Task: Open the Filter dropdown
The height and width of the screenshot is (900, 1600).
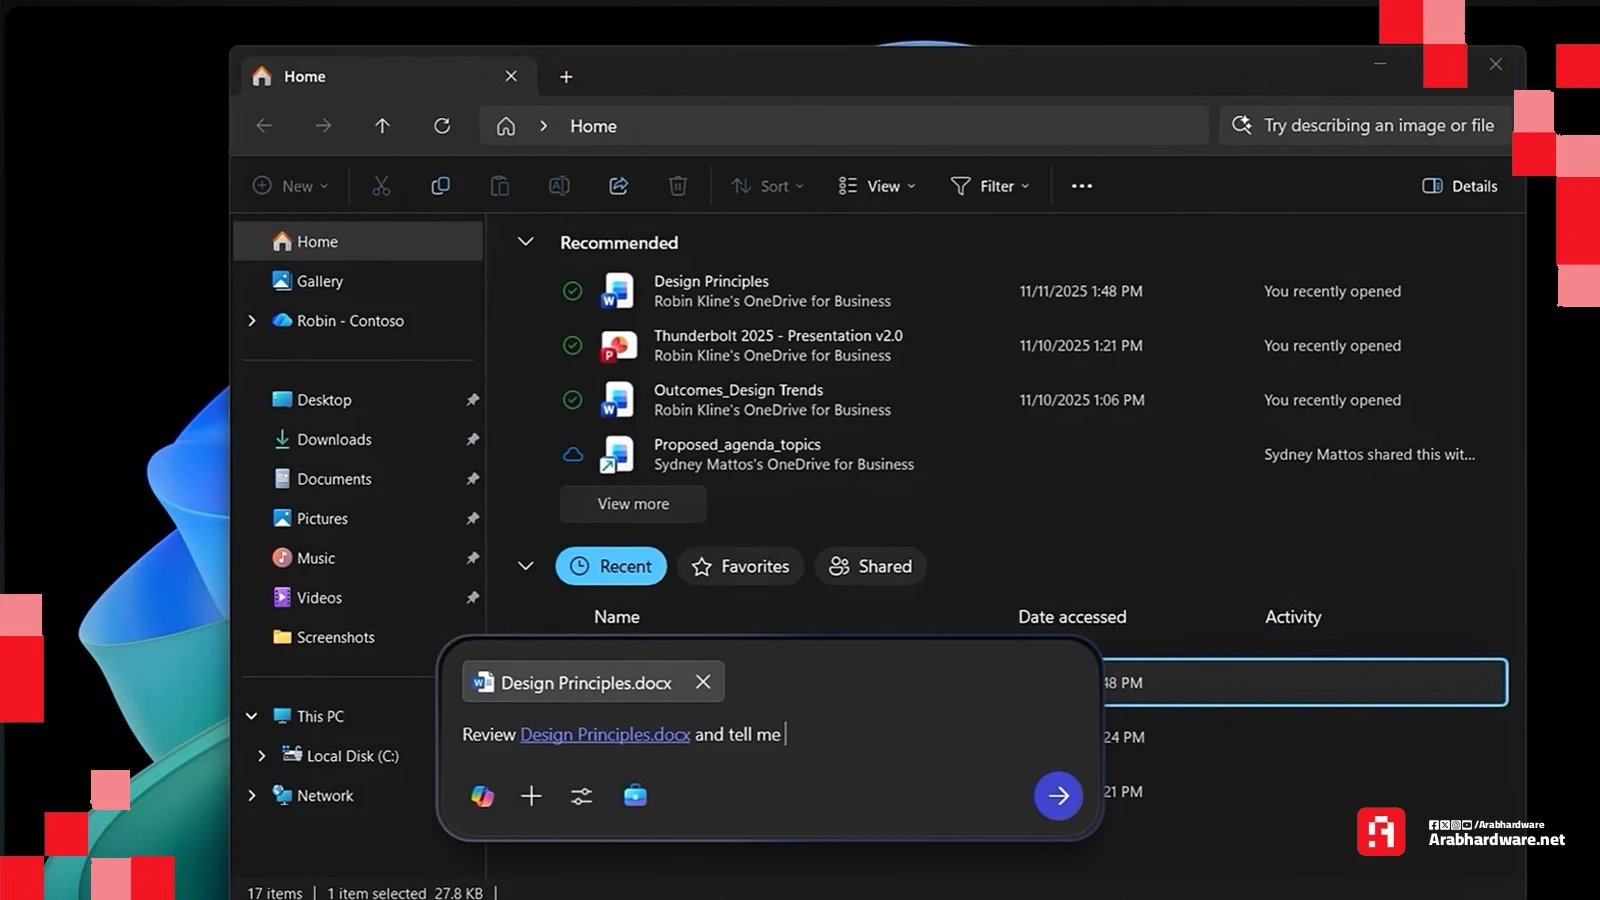Action: click(989, 186)
